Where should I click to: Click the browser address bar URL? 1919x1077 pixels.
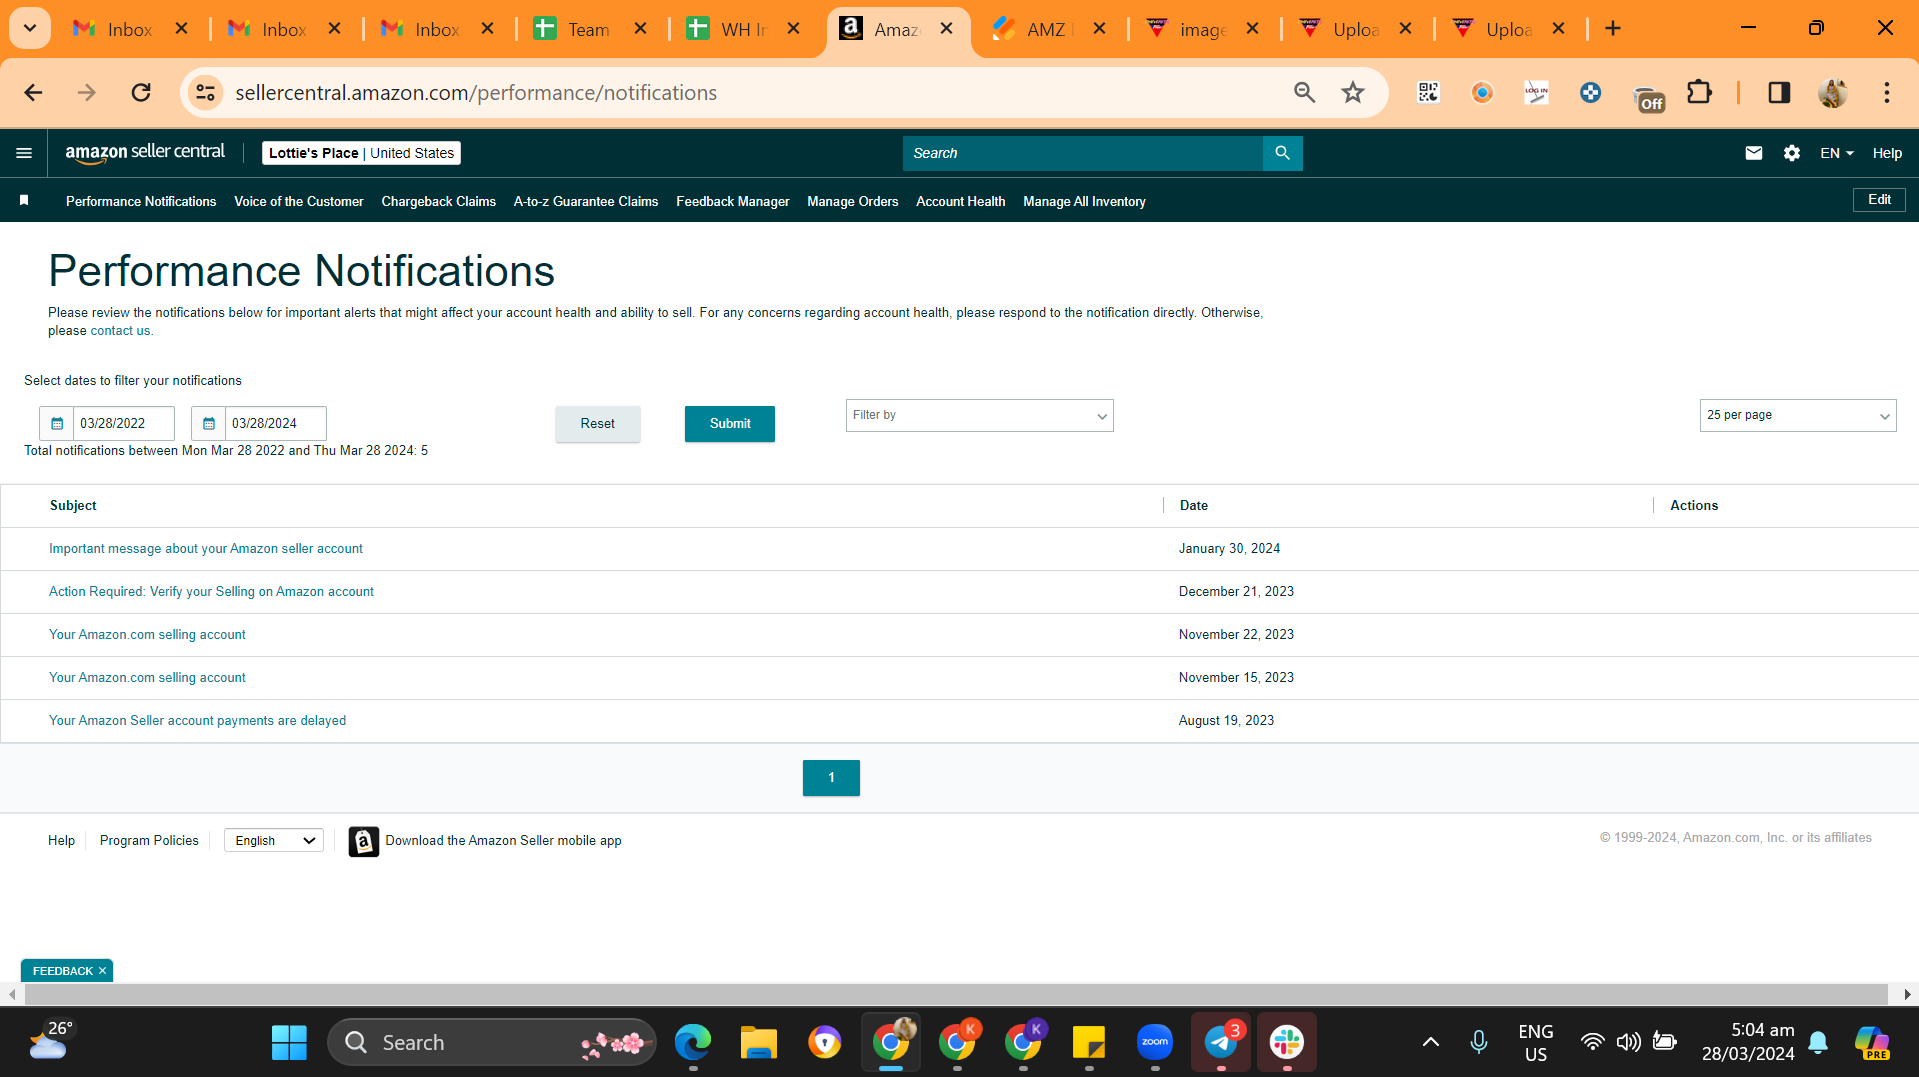click(476, 93)
